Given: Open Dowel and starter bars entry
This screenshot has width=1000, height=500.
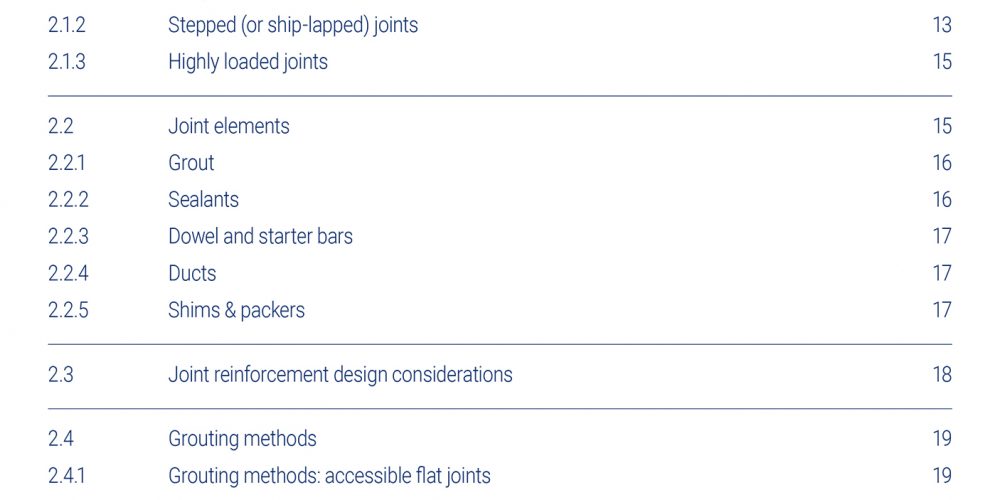Looking at the screenshot, I should point(260,237).
